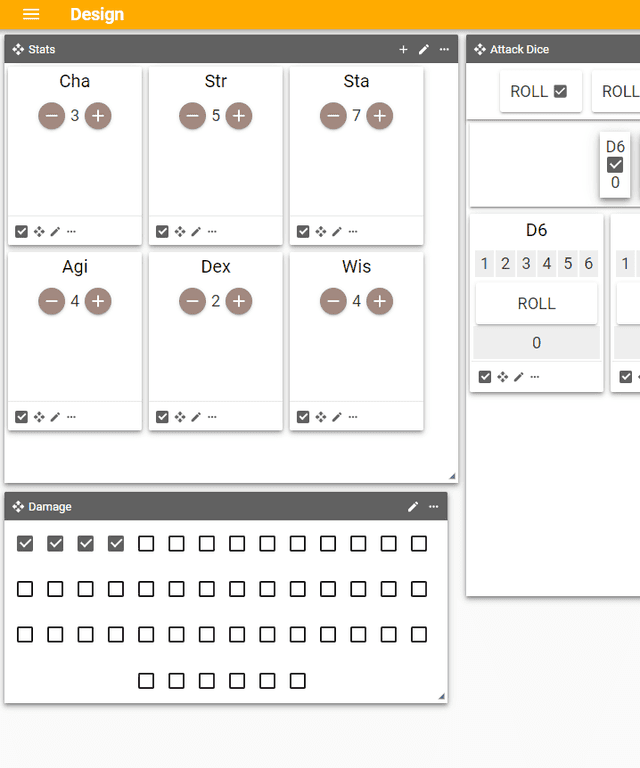
Task: Click the edit pencil on the Cha card
Action: pyautogui.click(x=55, y=231)
